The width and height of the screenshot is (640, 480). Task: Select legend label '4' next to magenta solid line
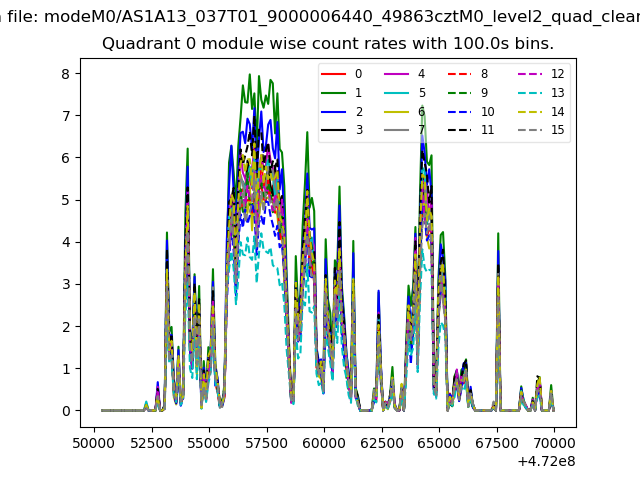(x=422, y=74)
